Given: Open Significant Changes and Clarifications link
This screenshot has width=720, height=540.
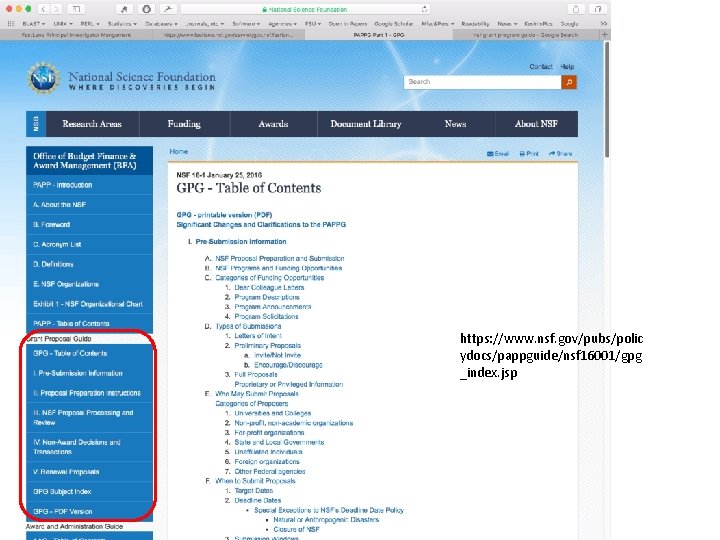Looking at the screenshot, I should pyautogui.click(x=261, y=225).
